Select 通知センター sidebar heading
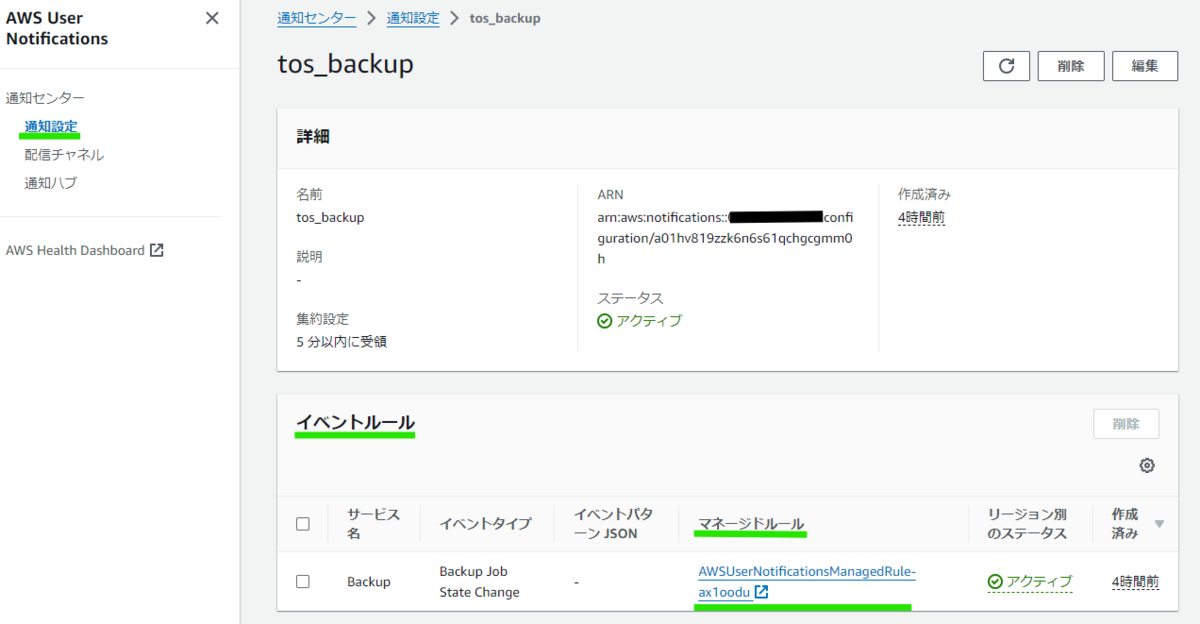 45,98
